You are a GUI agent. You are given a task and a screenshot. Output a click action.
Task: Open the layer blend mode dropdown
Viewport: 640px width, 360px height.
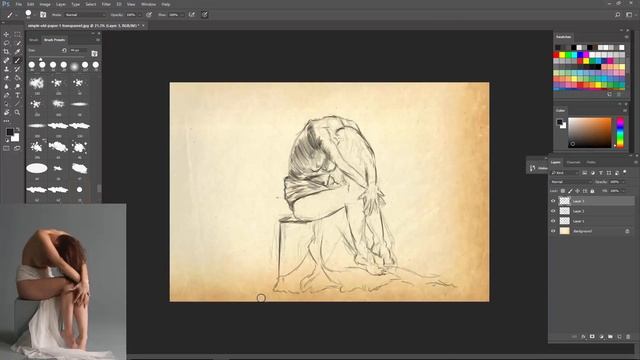571,182
